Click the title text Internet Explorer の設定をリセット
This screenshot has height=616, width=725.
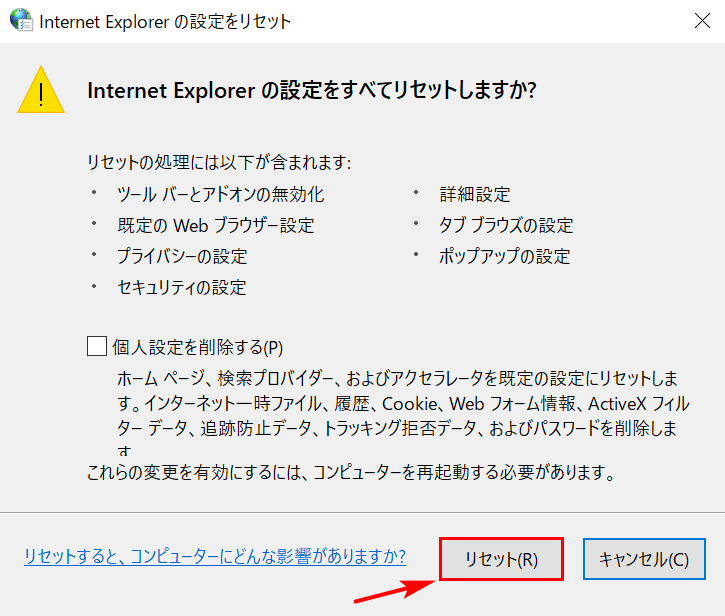tap(165, 22)
